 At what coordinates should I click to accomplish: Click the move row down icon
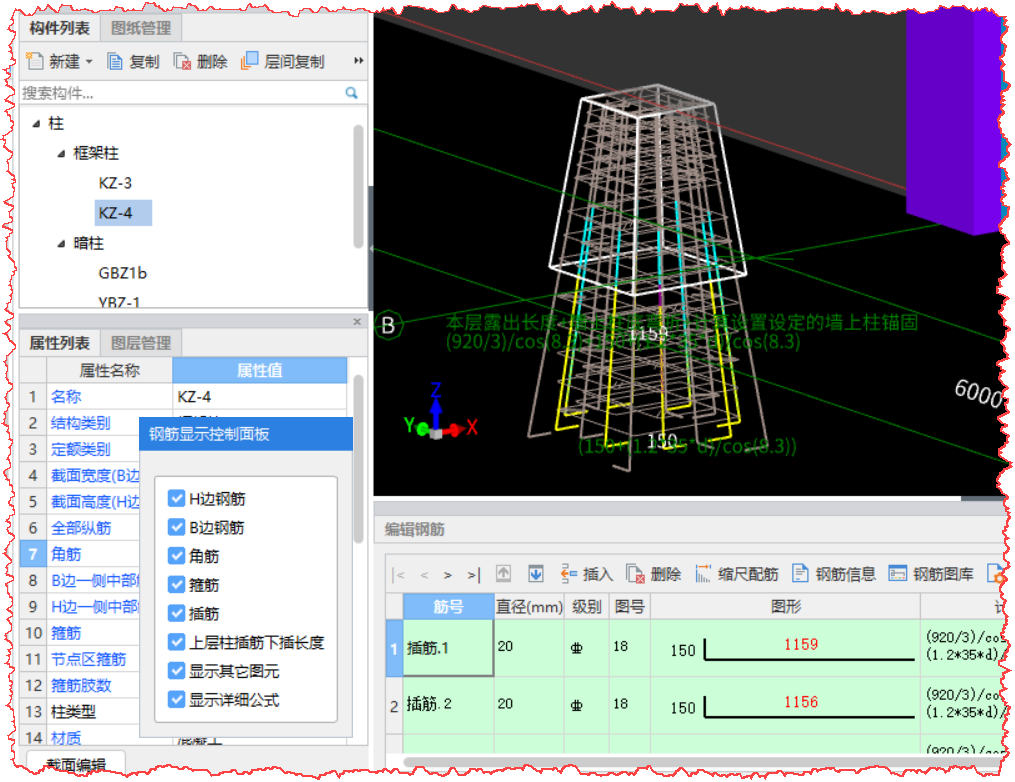pos(536,574)
